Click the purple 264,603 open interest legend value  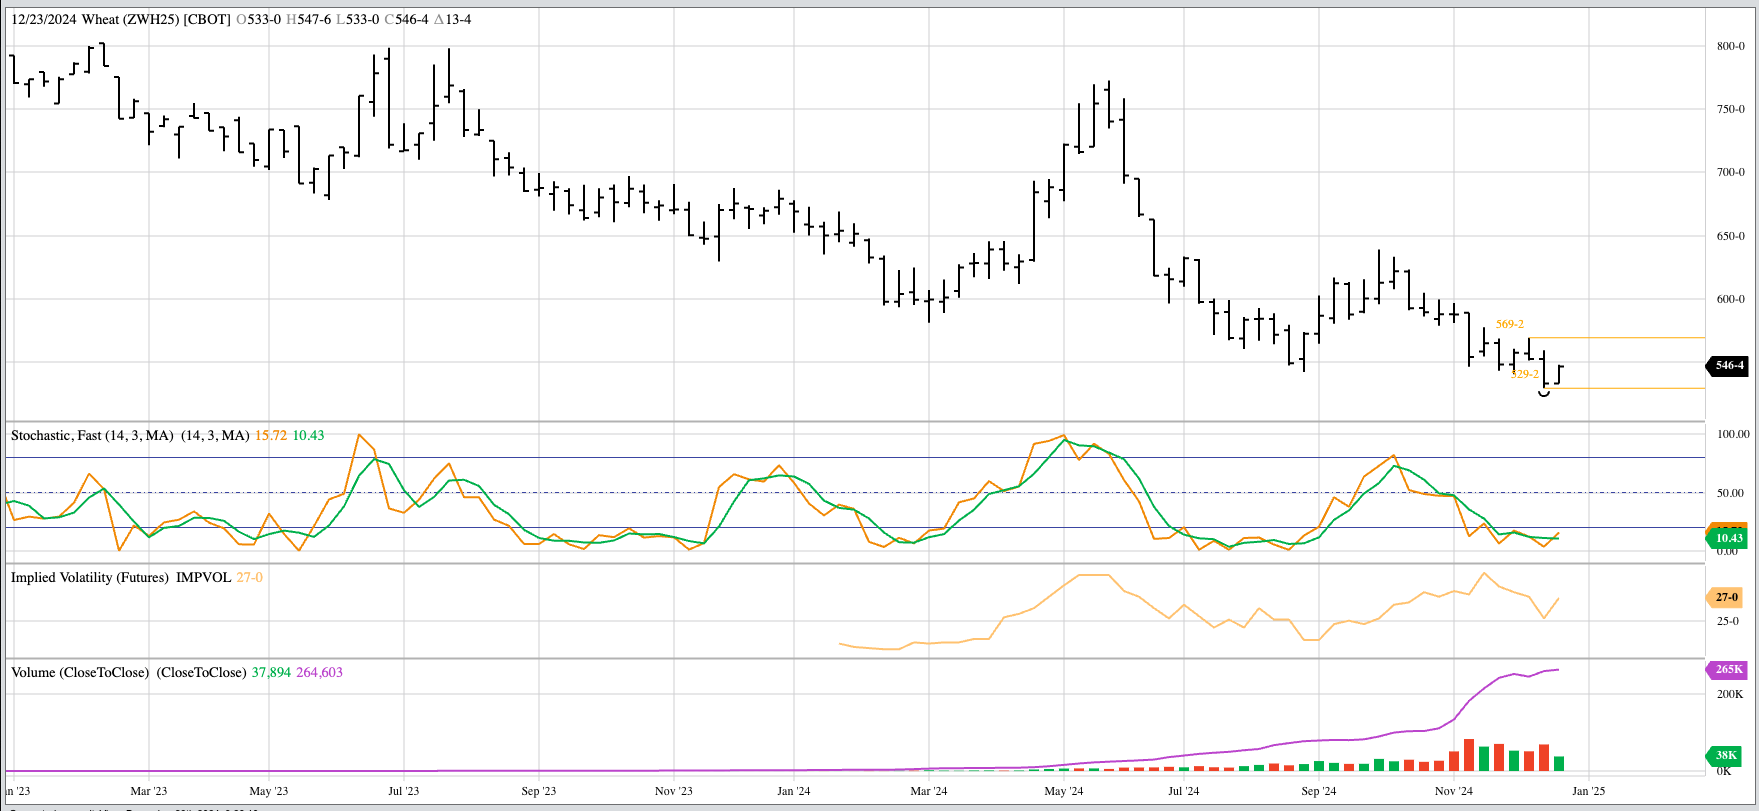click(x=319, y=672)
